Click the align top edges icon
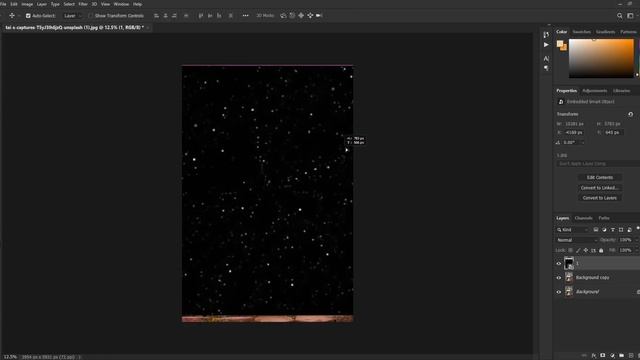 point(201,16)
